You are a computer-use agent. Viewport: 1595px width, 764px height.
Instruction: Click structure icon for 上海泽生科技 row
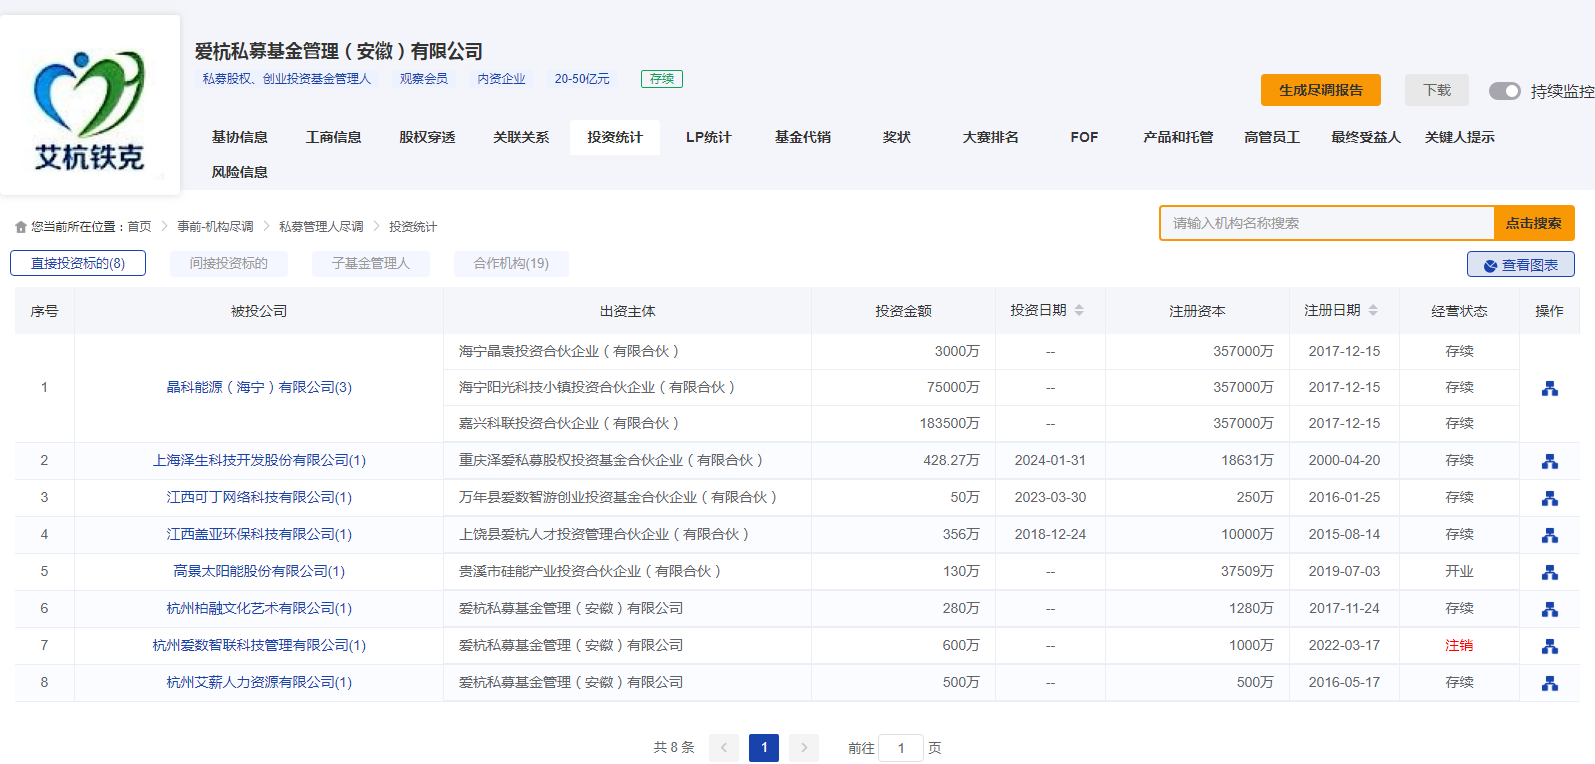pos(1549,461)
